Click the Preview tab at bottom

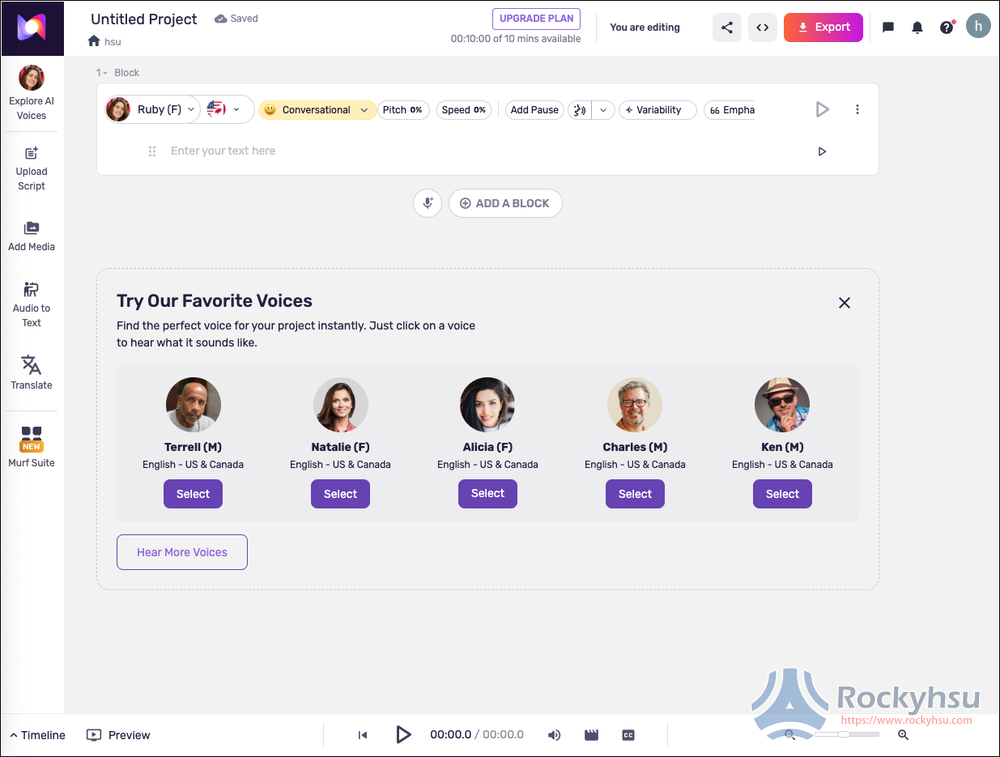point(119,735)
